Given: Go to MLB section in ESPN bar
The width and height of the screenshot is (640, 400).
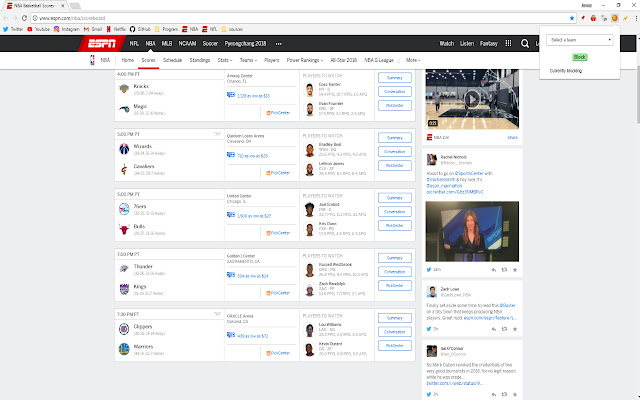Looking at the screenshot, I should click(x=167, y=44).
